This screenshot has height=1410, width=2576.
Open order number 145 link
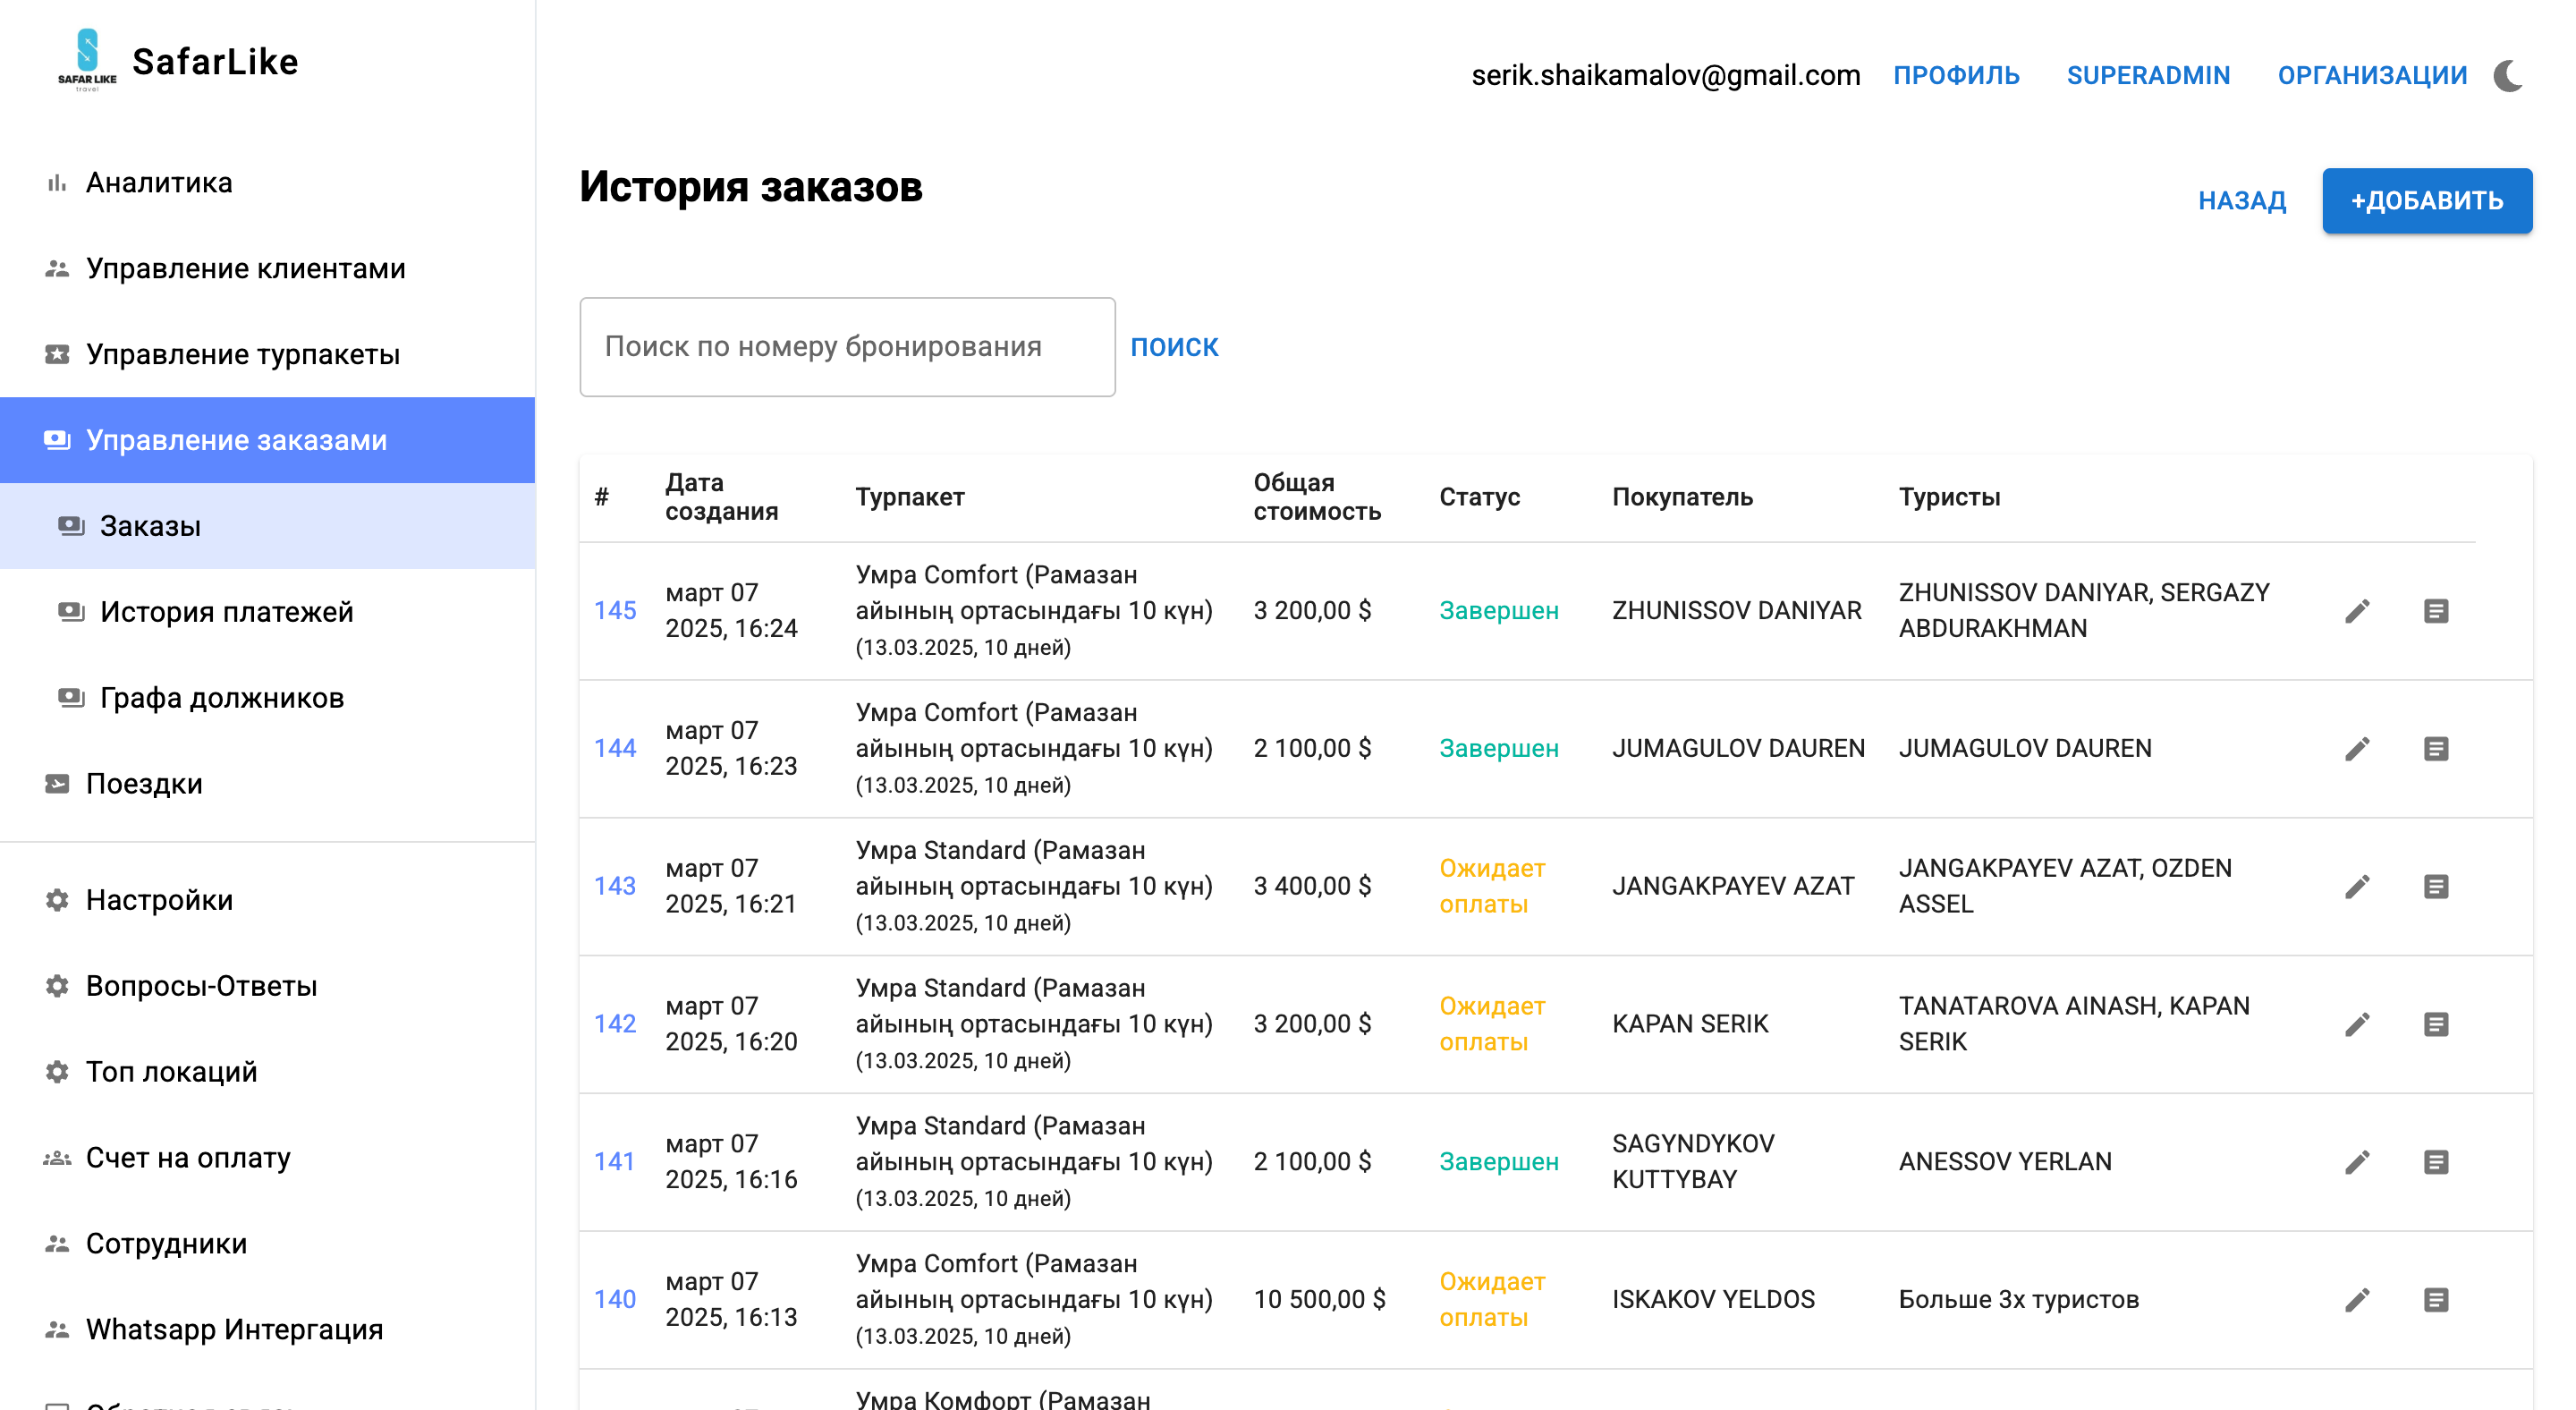[x=615, y=611]
